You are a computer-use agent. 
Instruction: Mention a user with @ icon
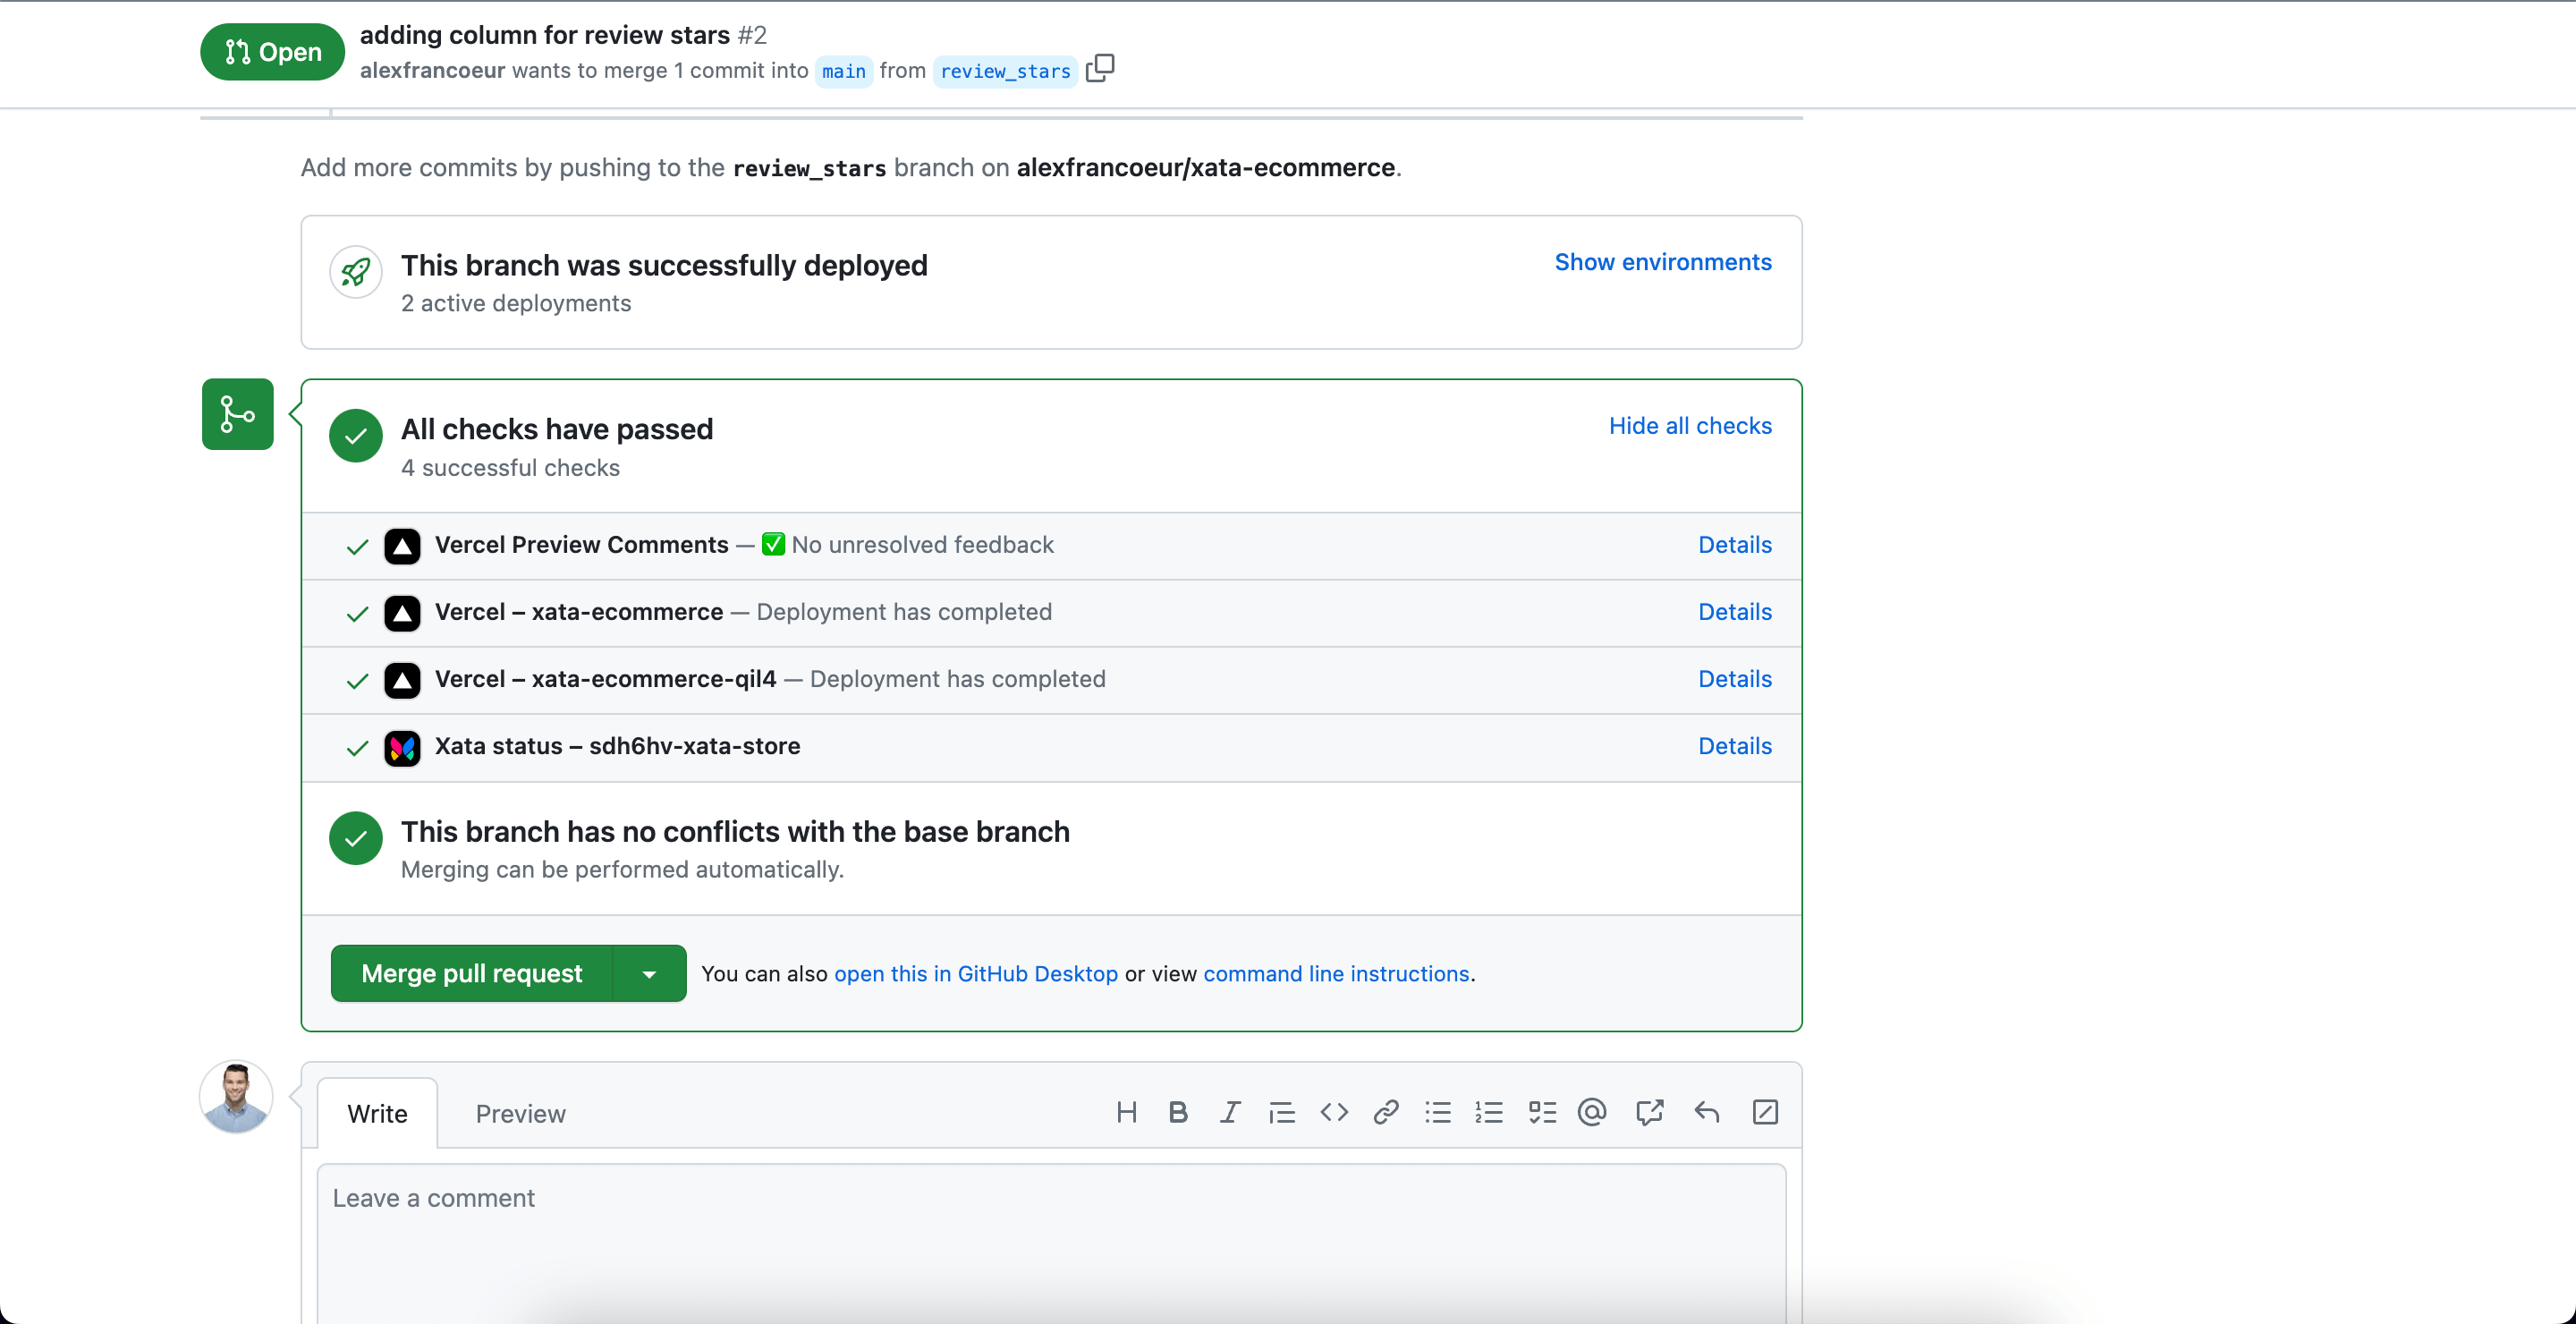point(1592,1112)
